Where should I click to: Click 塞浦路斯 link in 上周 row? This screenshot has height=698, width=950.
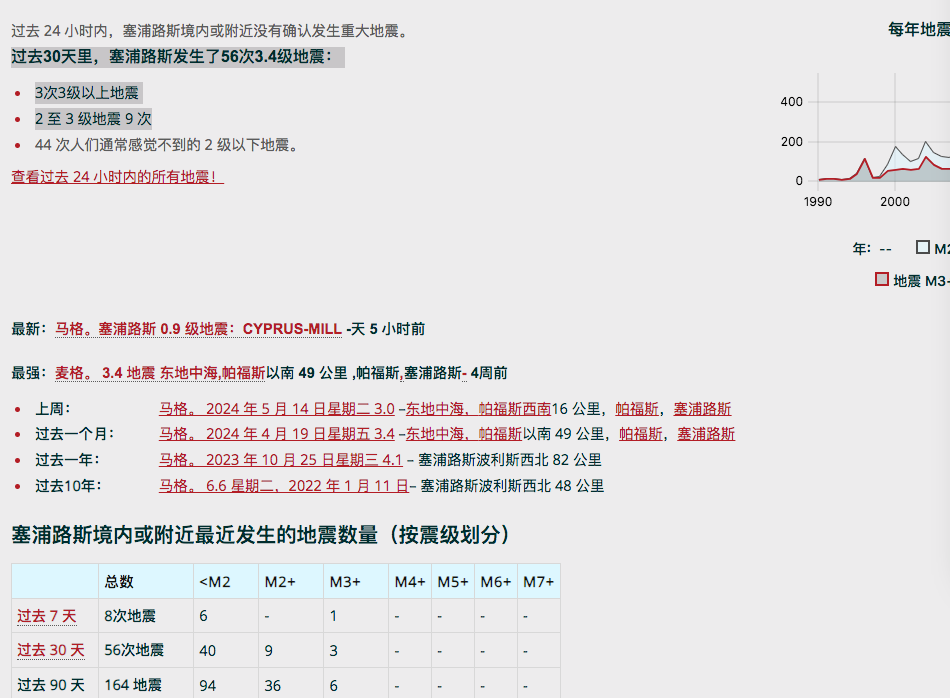702,409
